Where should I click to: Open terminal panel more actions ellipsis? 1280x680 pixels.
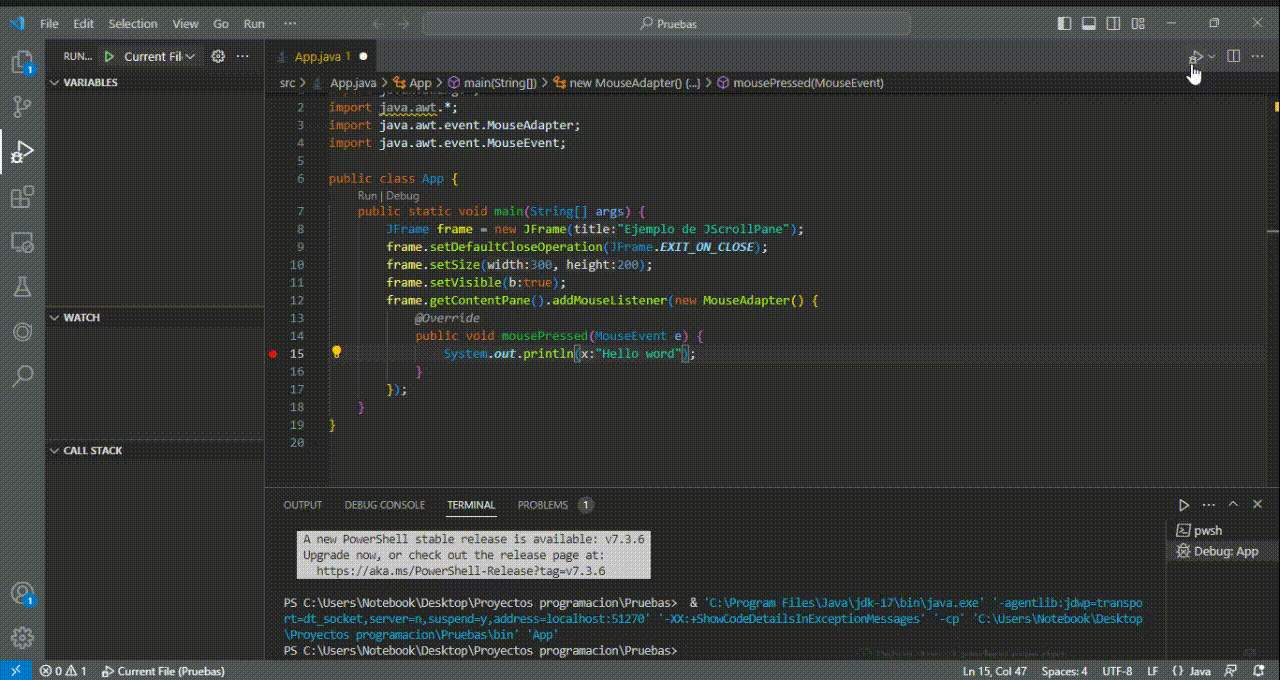pos(1209,505)
